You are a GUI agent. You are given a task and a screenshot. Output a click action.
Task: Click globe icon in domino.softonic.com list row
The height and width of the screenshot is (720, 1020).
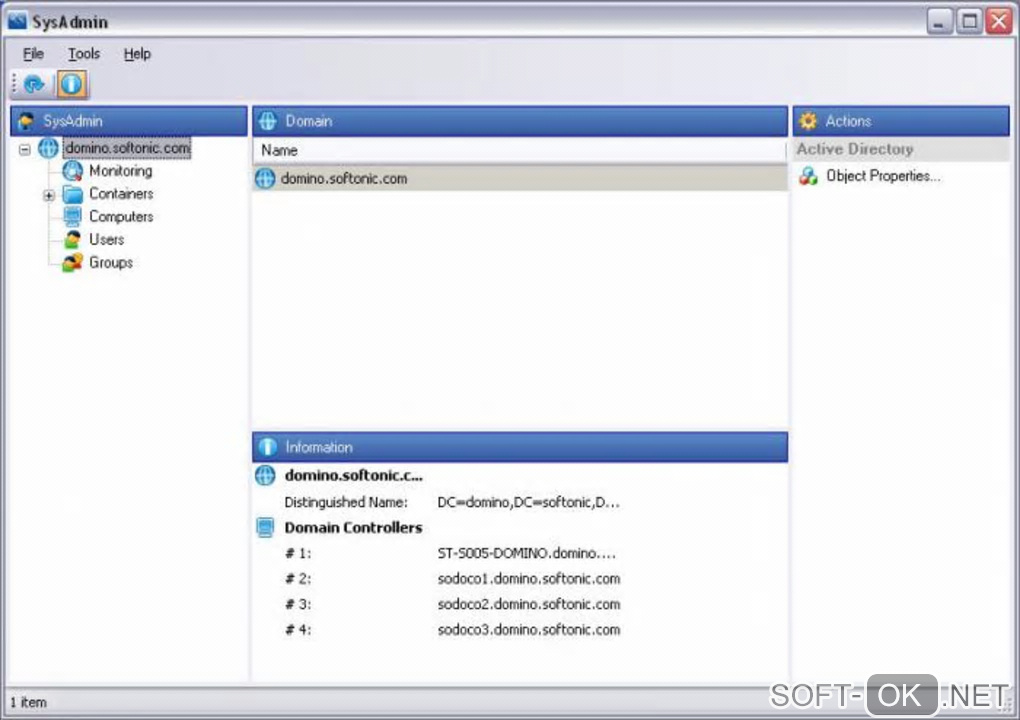265,178
